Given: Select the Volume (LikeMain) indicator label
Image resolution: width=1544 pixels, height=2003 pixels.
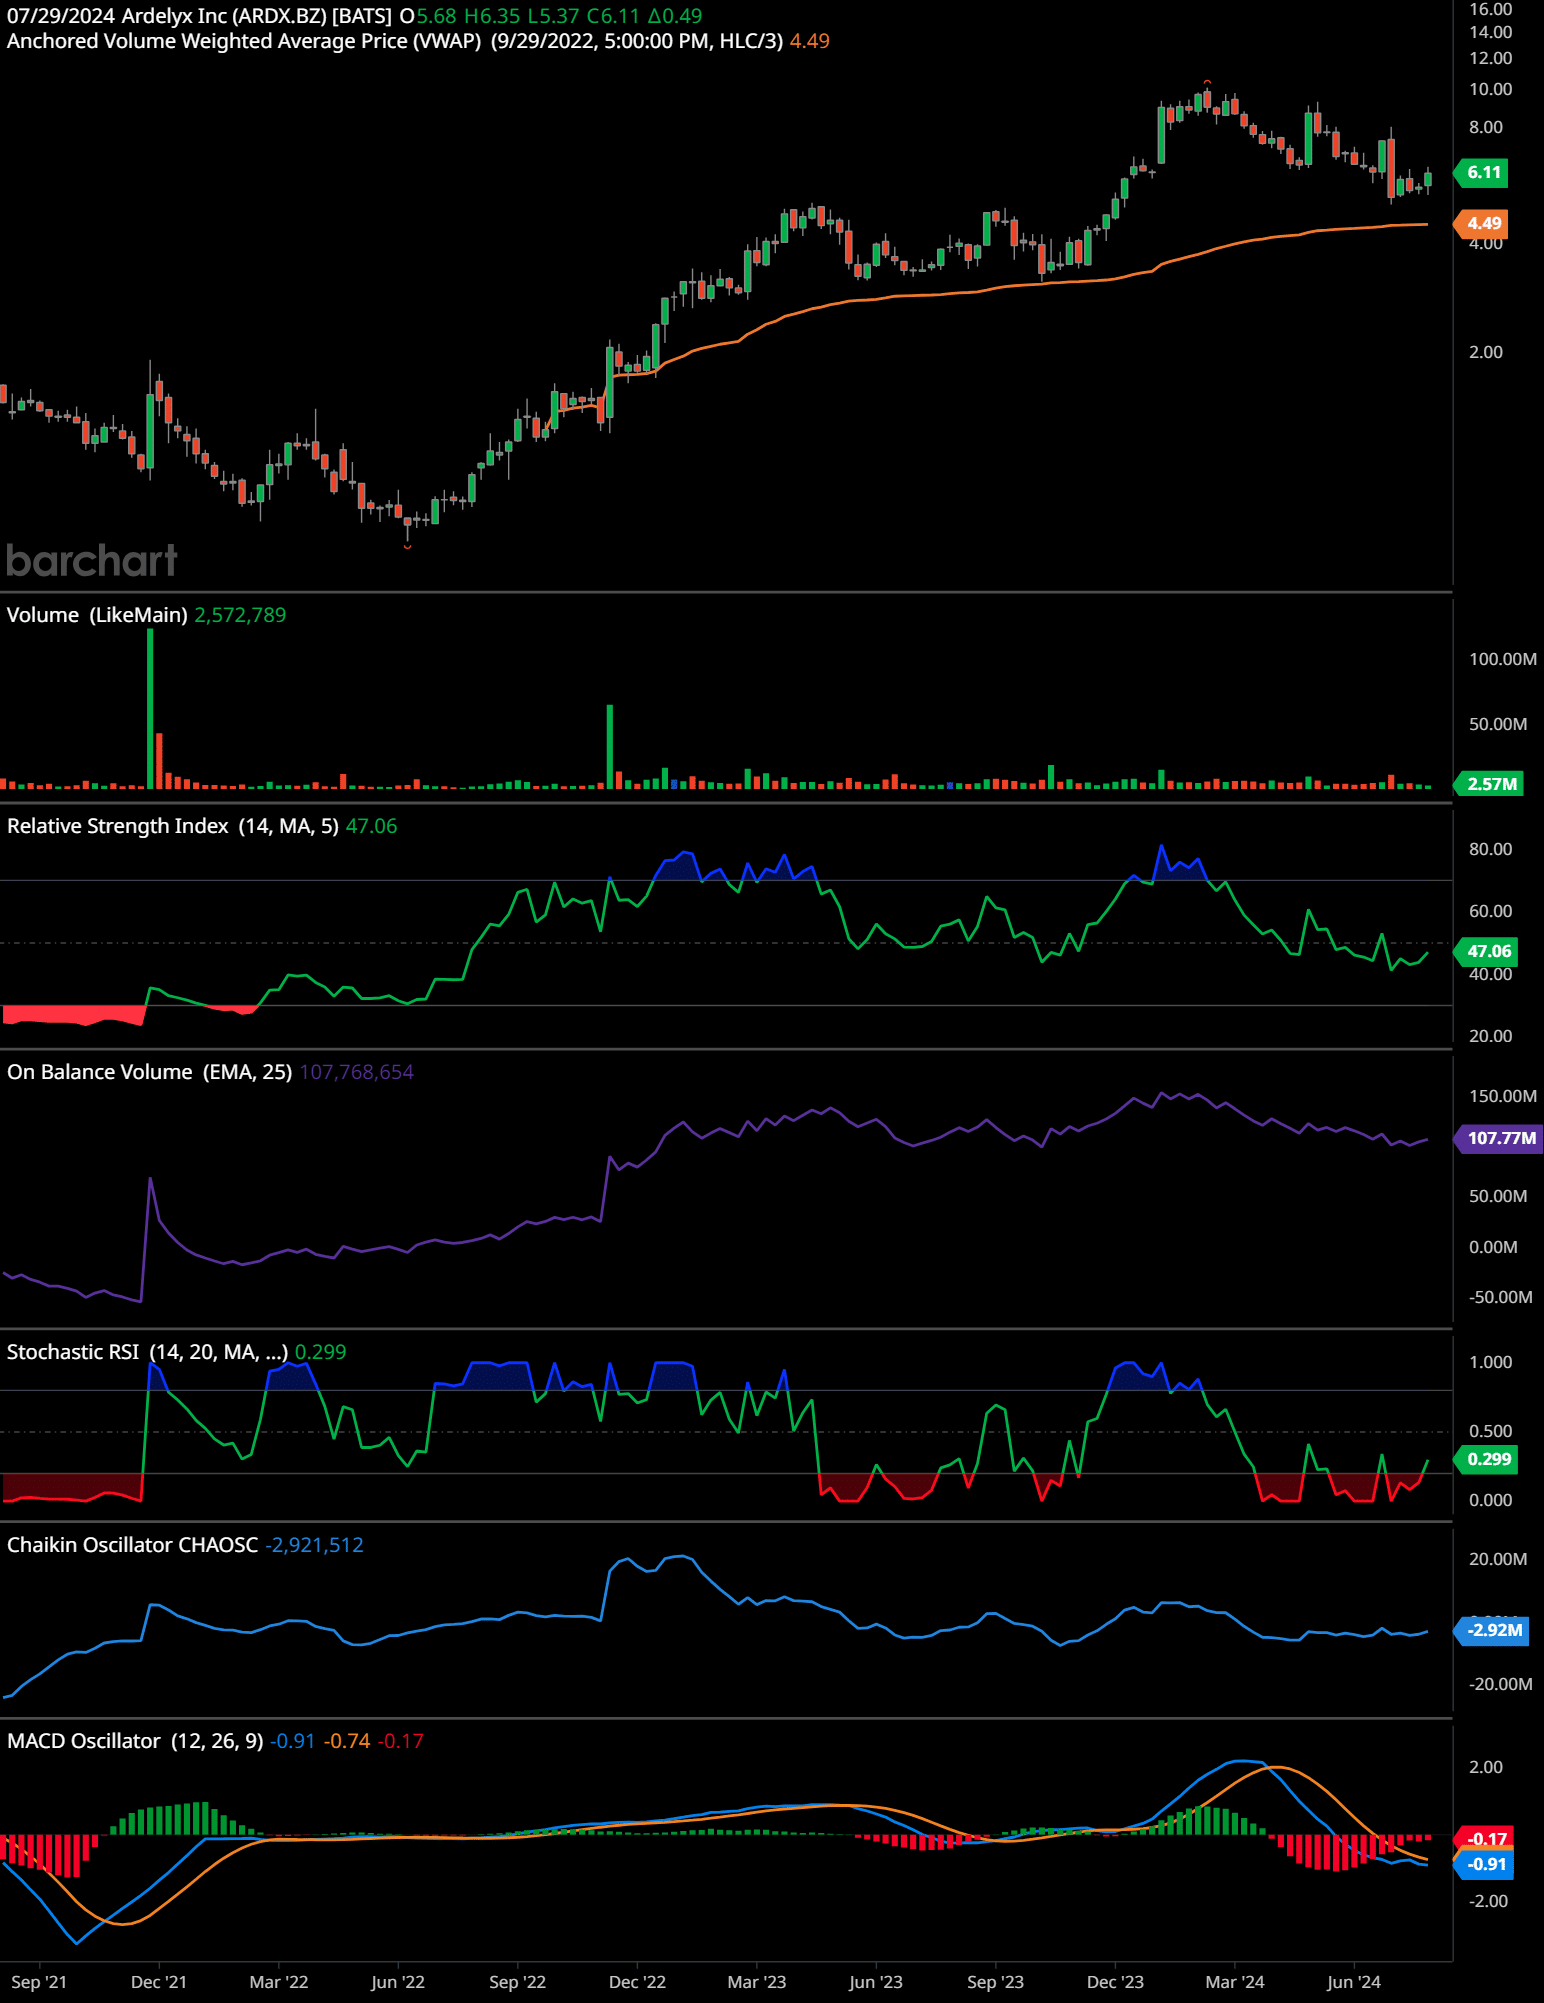Looking at the screenshot, I should click(x=97, y=615).
